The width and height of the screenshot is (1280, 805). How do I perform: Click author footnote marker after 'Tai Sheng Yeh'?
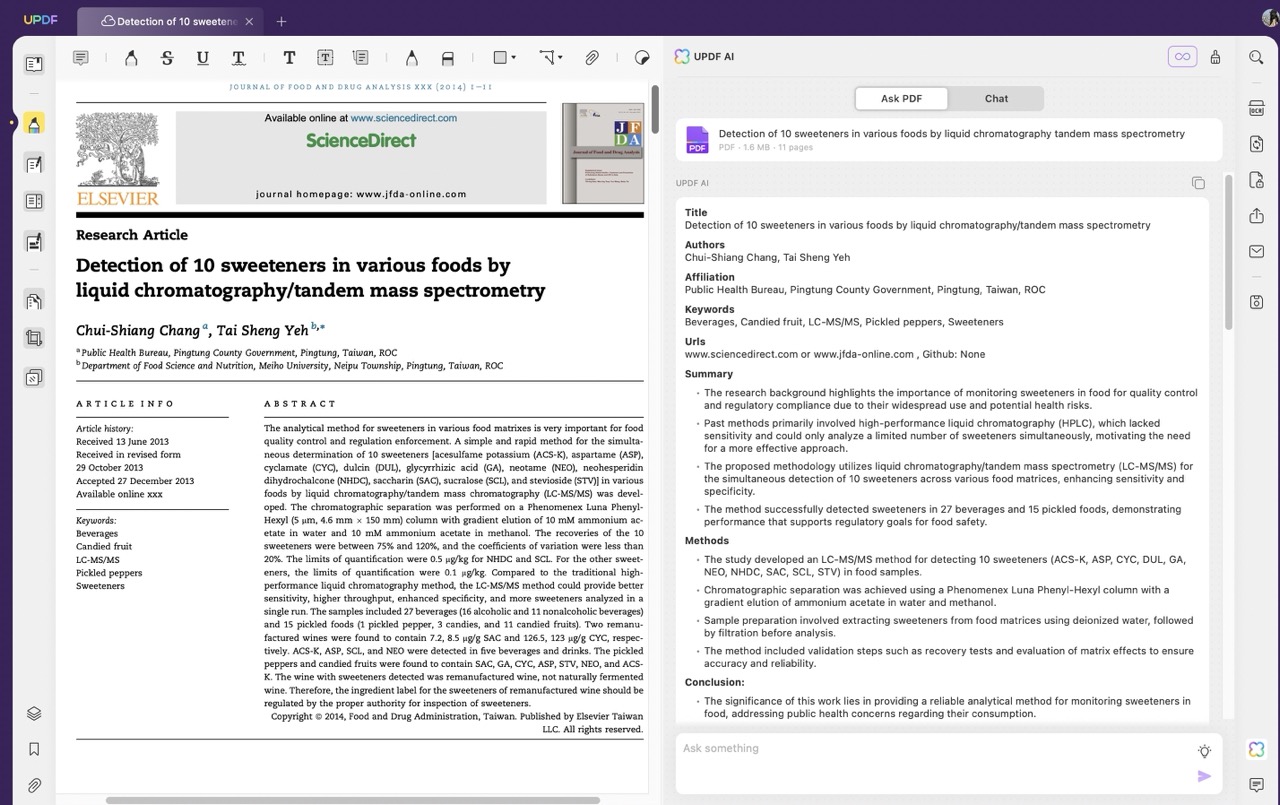pyautogui.click(x=318, y=327)
